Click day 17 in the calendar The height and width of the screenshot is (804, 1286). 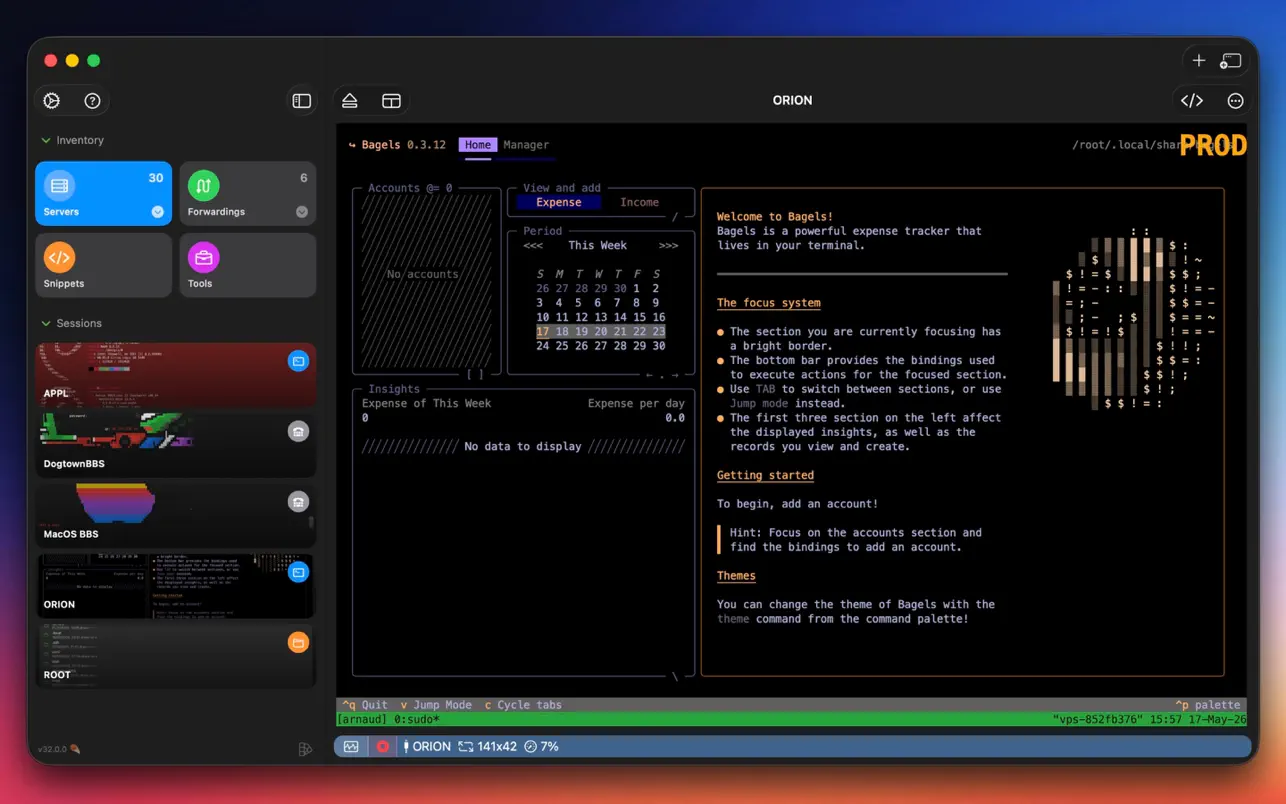point(543,331)
